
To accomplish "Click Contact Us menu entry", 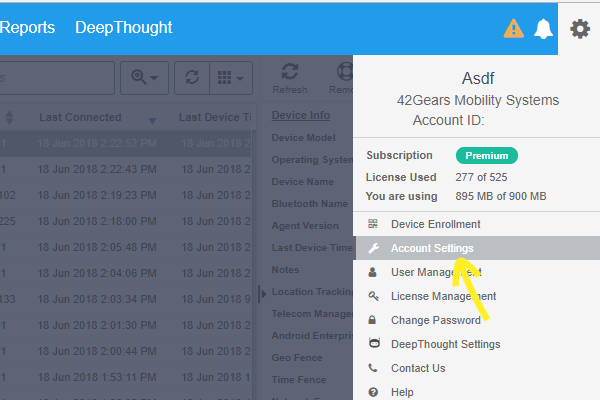I will [x=476, y=368].
